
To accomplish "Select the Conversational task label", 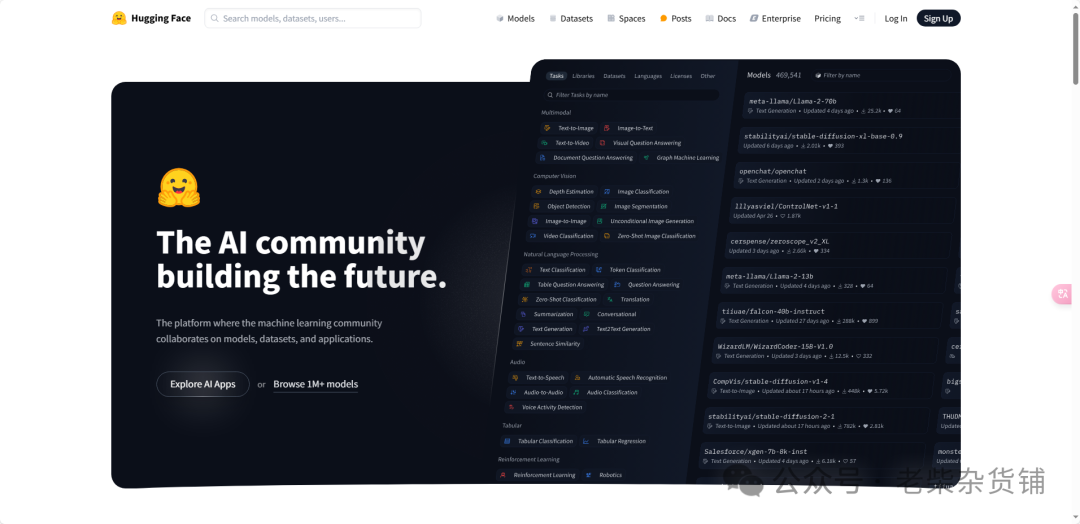I will (616, 314).
